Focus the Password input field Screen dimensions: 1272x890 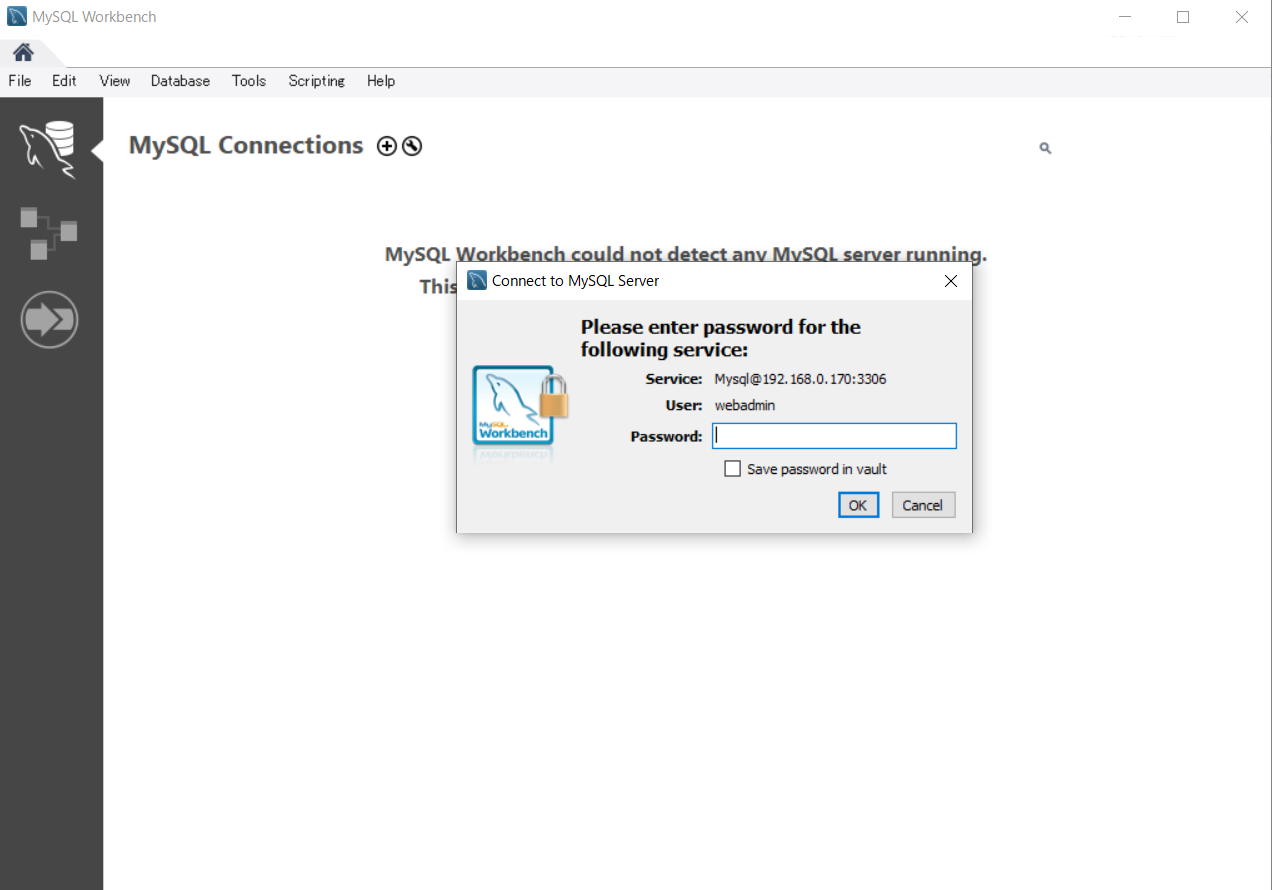pyautogui.click(x=834, y=436)
